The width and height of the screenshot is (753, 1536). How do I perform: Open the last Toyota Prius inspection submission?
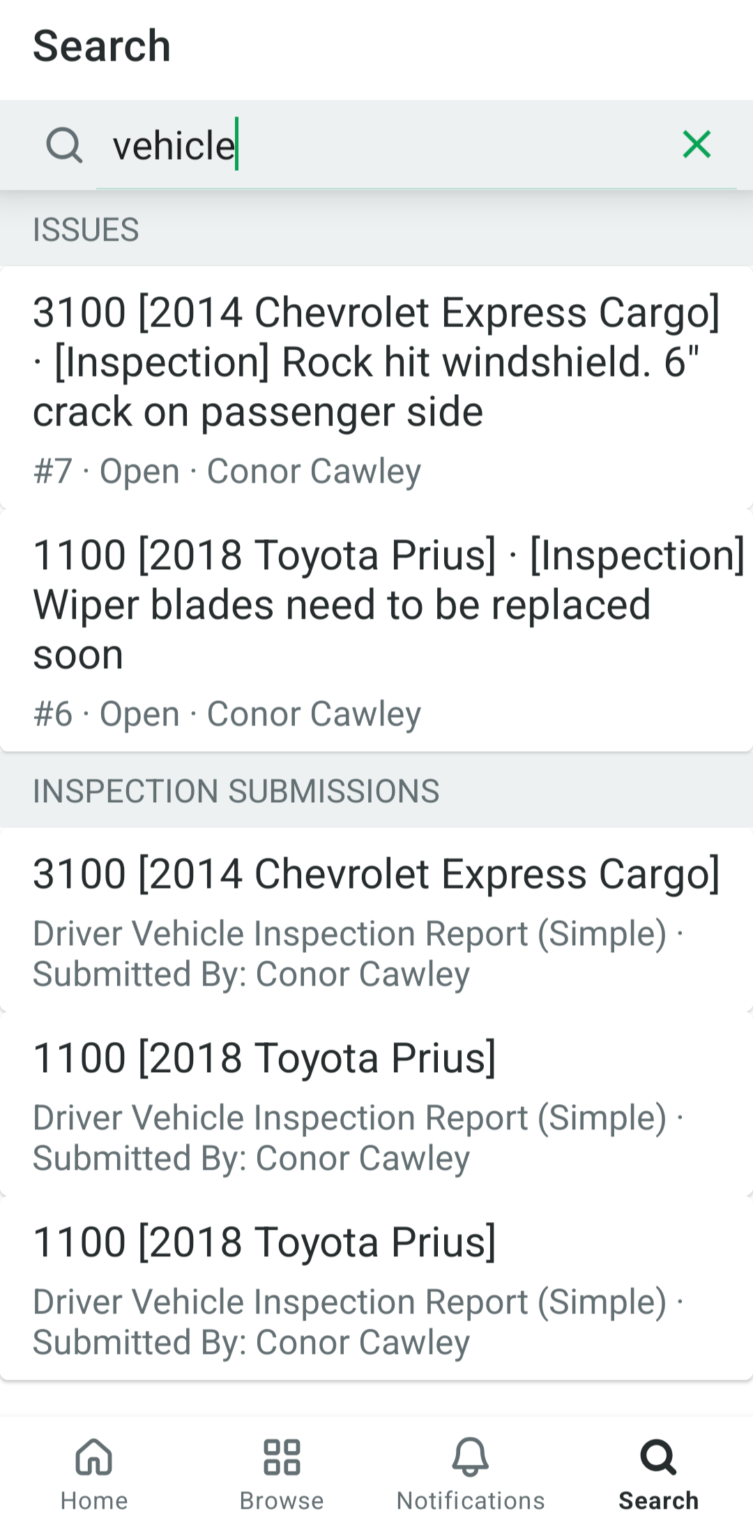click(376, 1288)
